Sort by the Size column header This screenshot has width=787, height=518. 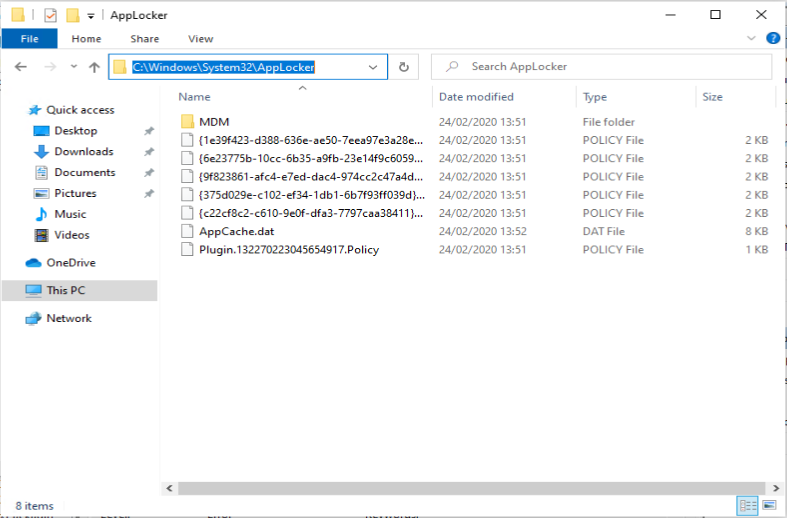[712, 97]
